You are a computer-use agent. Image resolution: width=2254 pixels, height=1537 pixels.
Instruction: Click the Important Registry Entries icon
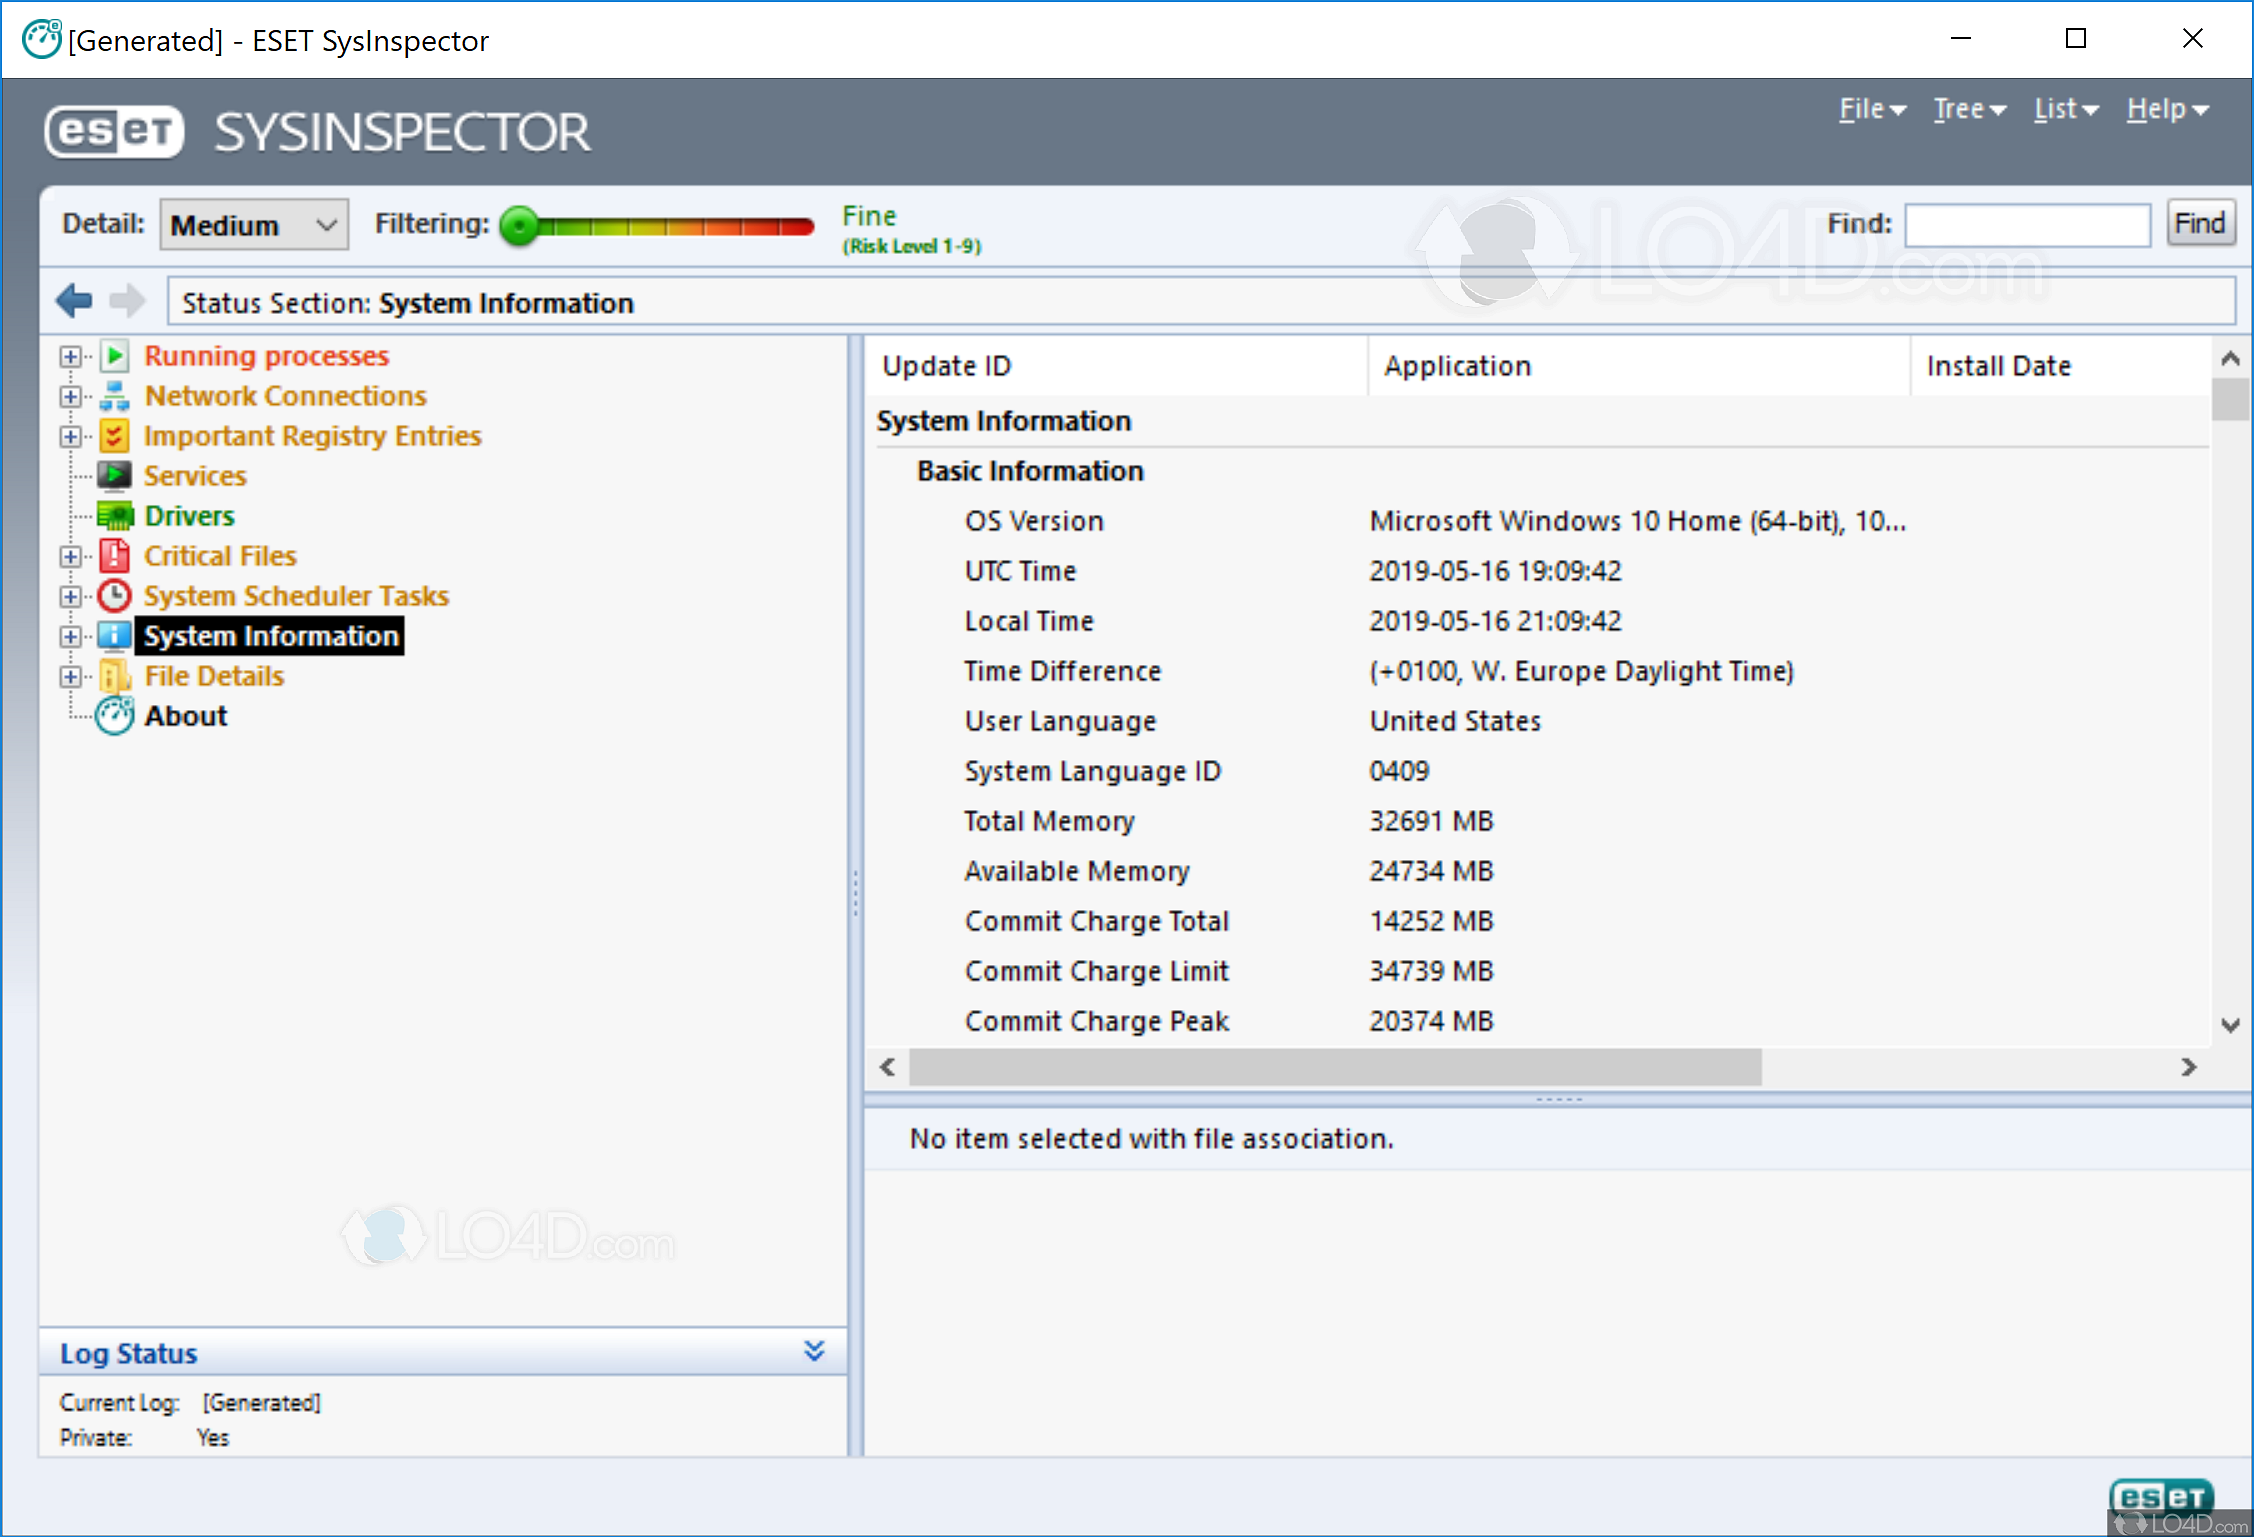pyautogui.click(x=115, y=436)
